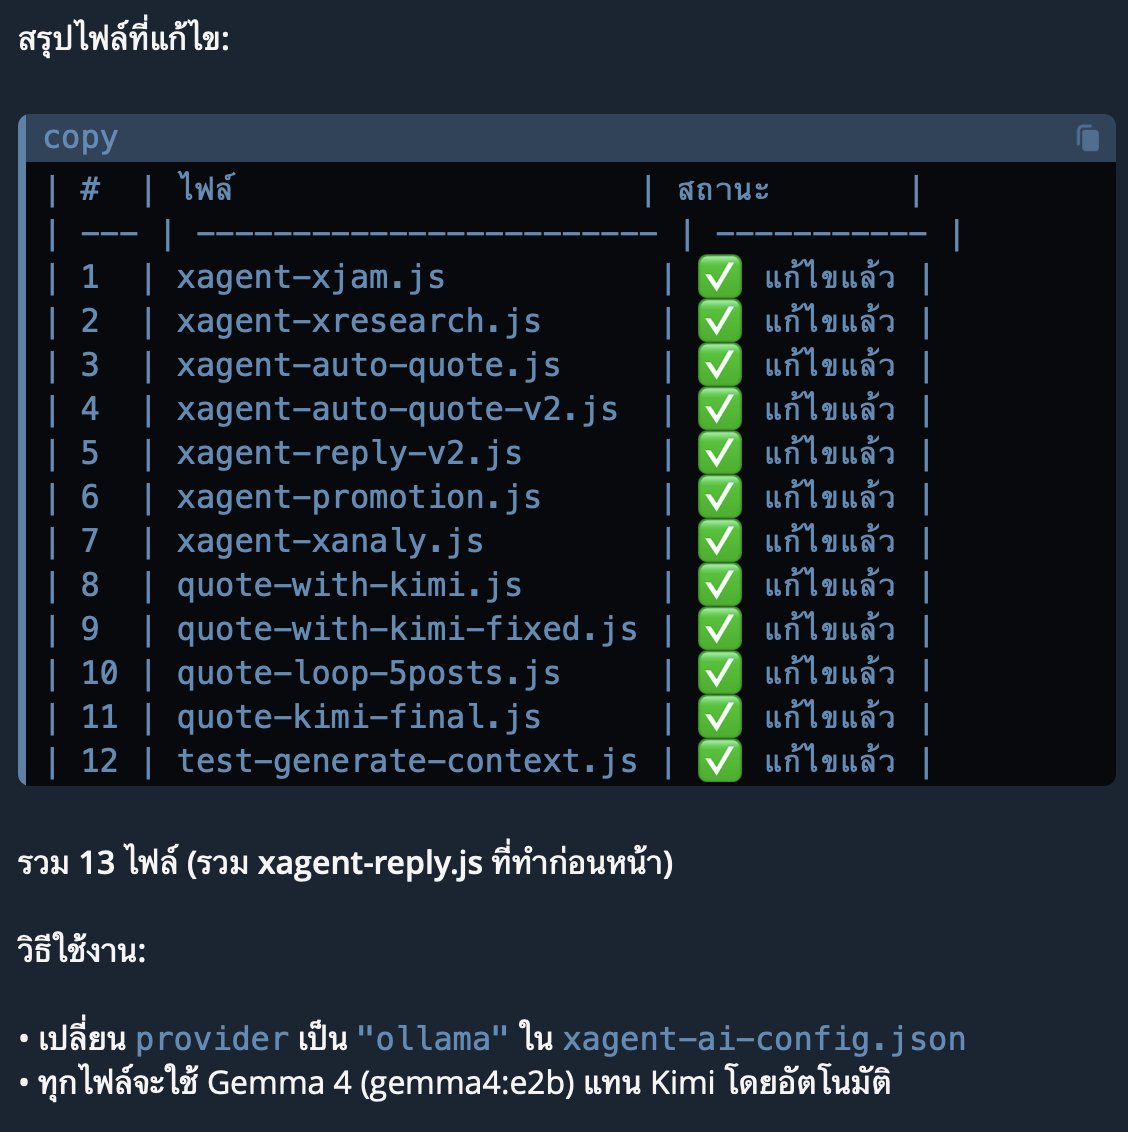
Task: Click the green checkmark for quote-loop-5posts.js
Action: pyautogui.click(x=719, y=673)
